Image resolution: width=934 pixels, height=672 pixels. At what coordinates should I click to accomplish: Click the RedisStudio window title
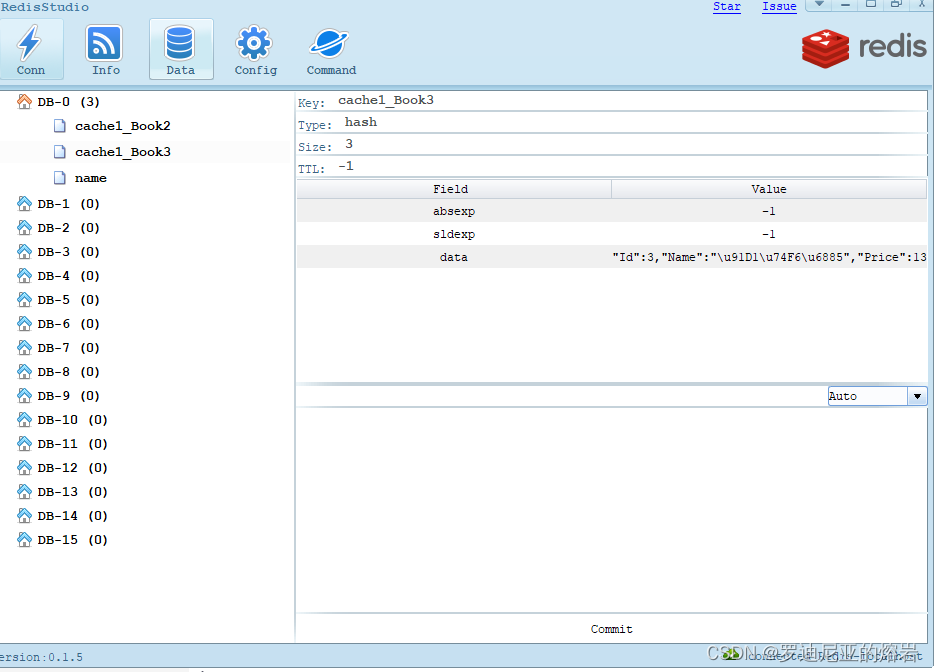(45, 7)
